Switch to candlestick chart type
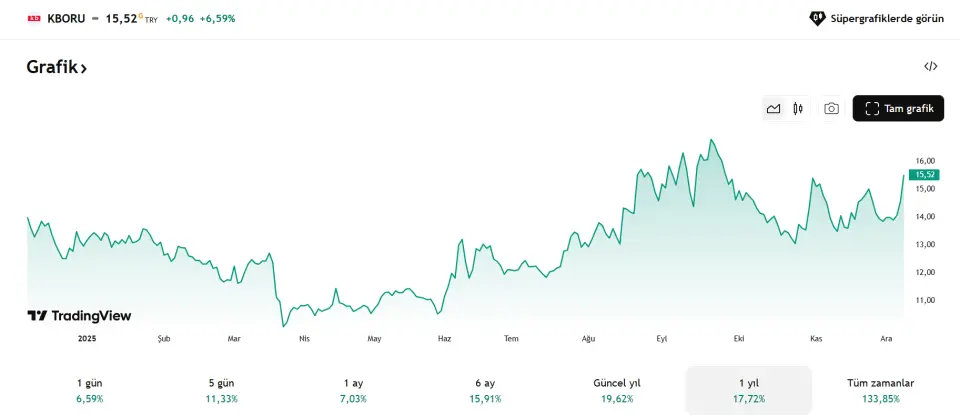The width and height of the screenshot is (960, 416). click(798, 109)
